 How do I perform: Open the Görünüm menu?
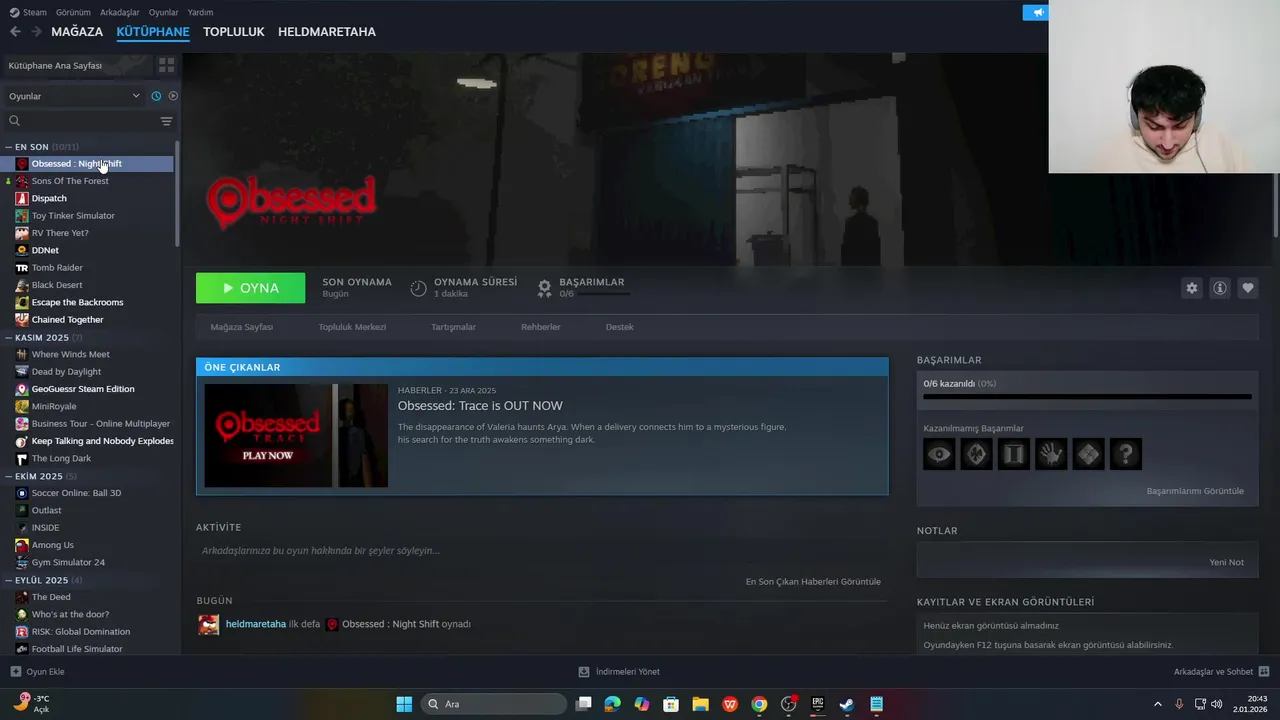(x=73, y=13)
